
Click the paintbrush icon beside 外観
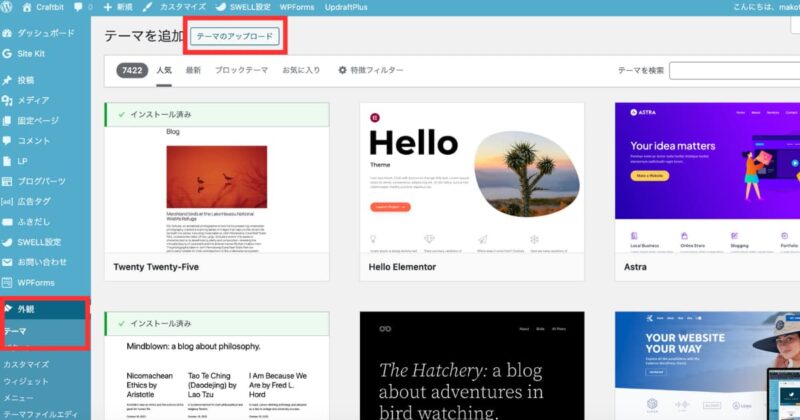point(8,309)
